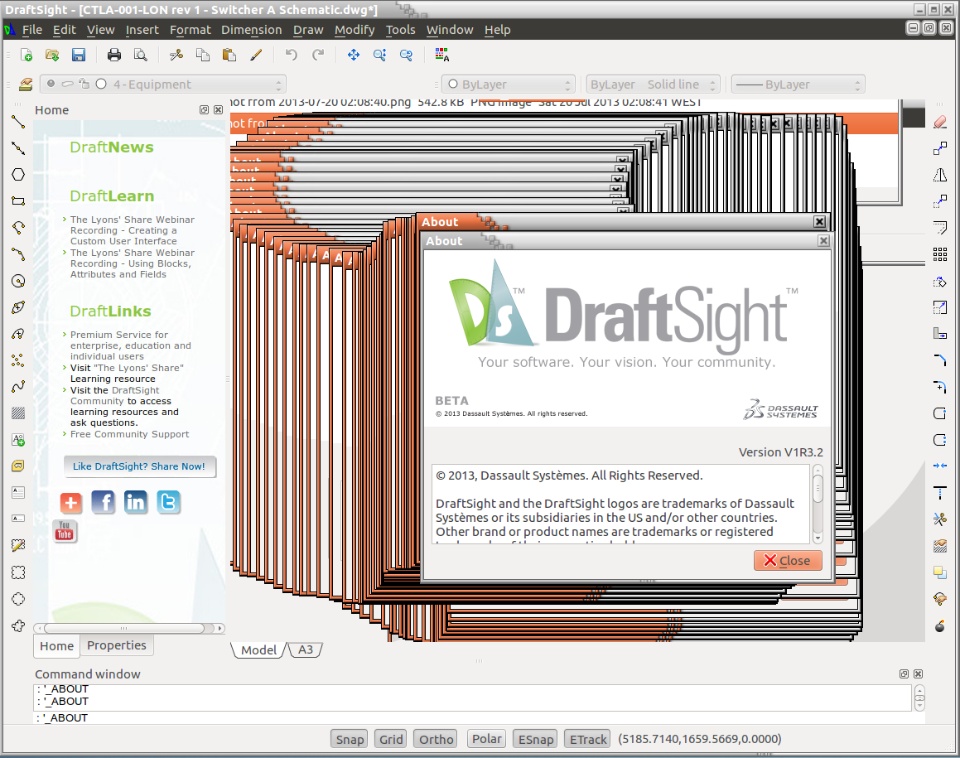Open Free Community Support link
This screenshot has width=960, height=758.
[x=129, y=434]
